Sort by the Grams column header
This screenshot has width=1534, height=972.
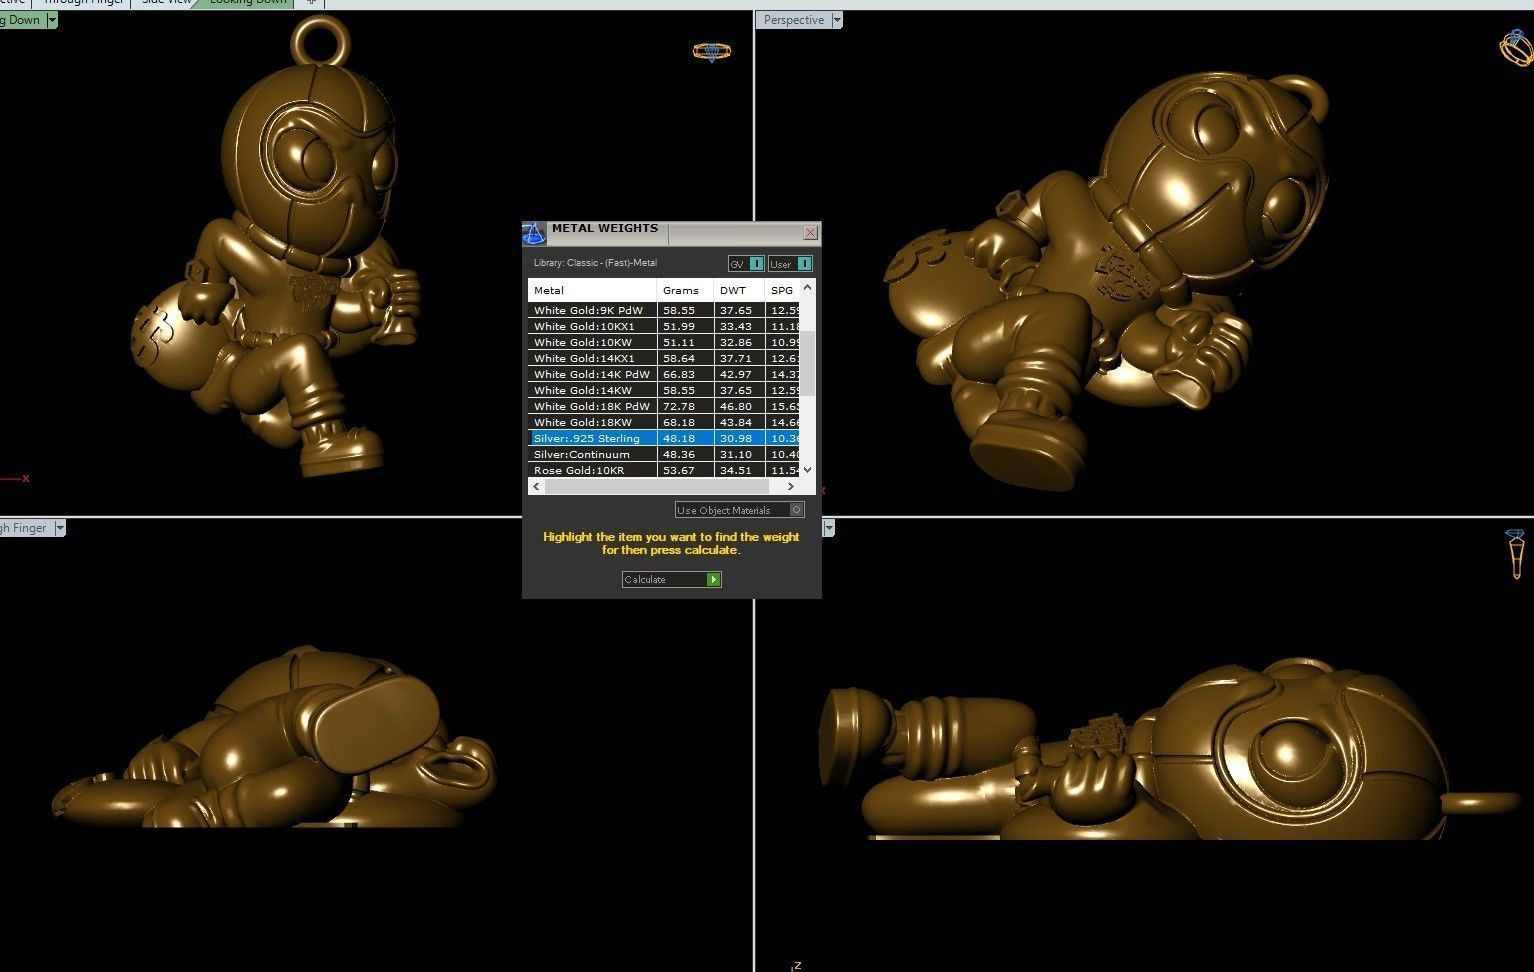coord(685,290)
